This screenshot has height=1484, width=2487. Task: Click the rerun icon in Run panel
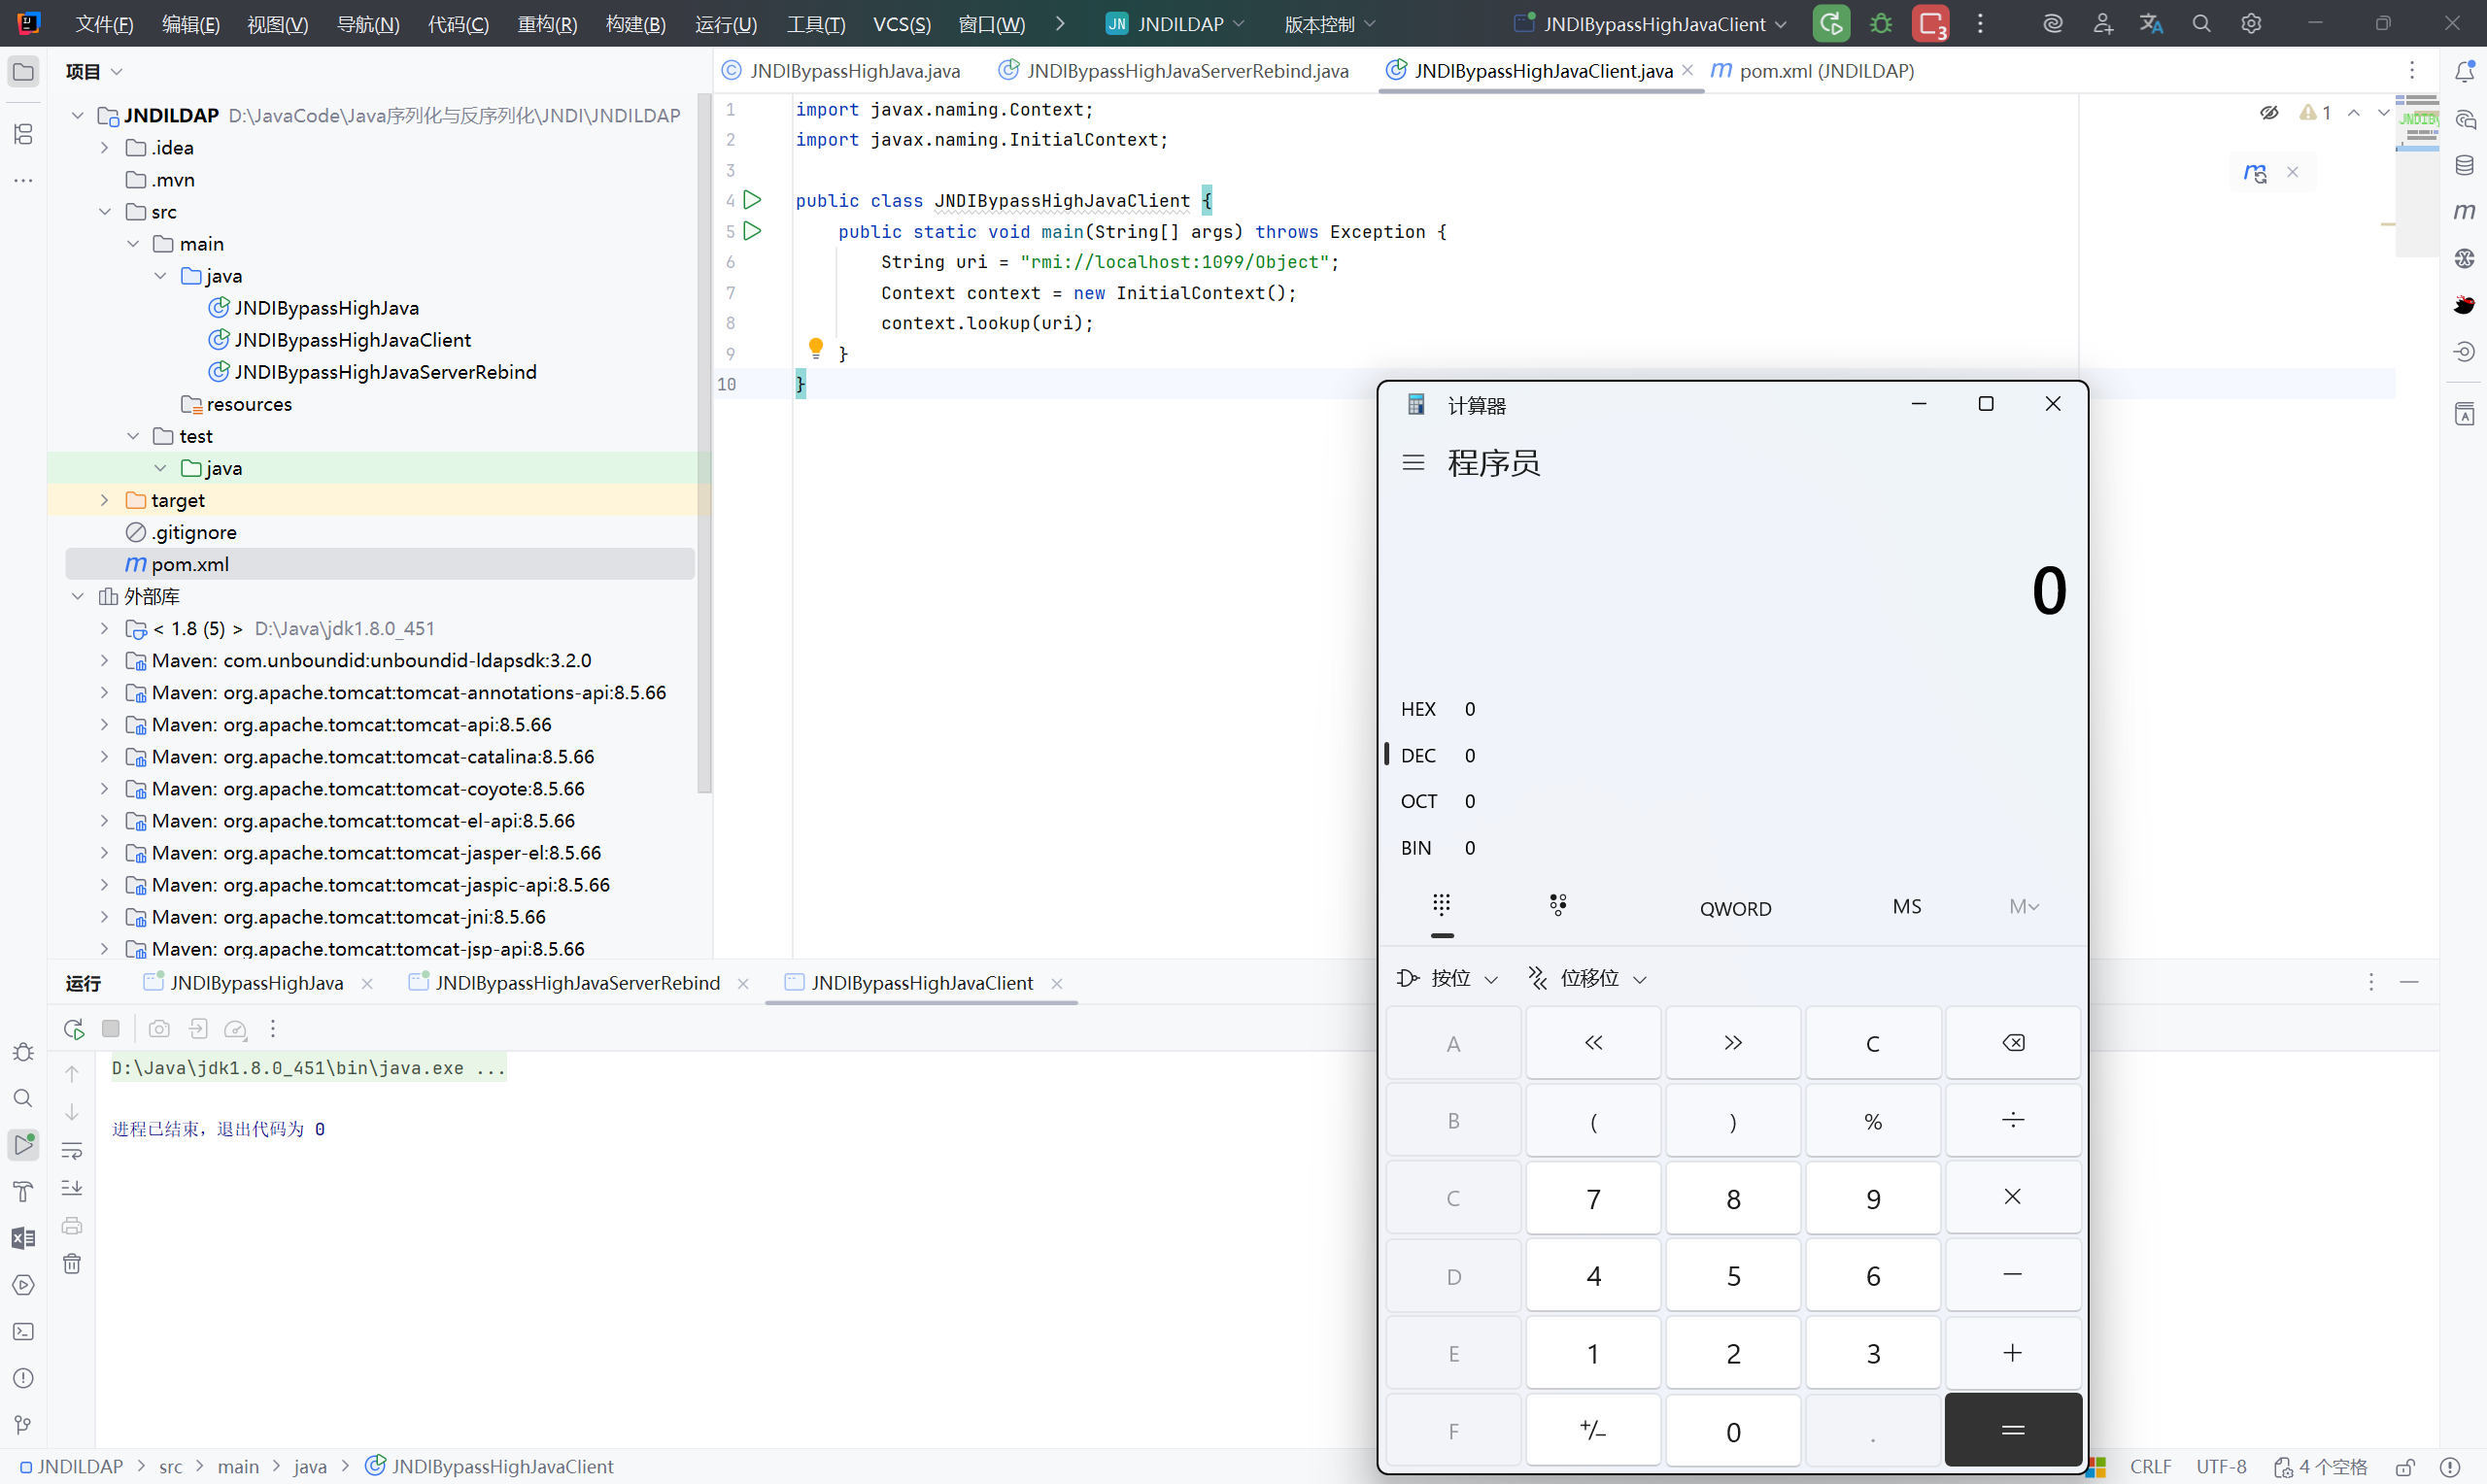(74, 1029)
